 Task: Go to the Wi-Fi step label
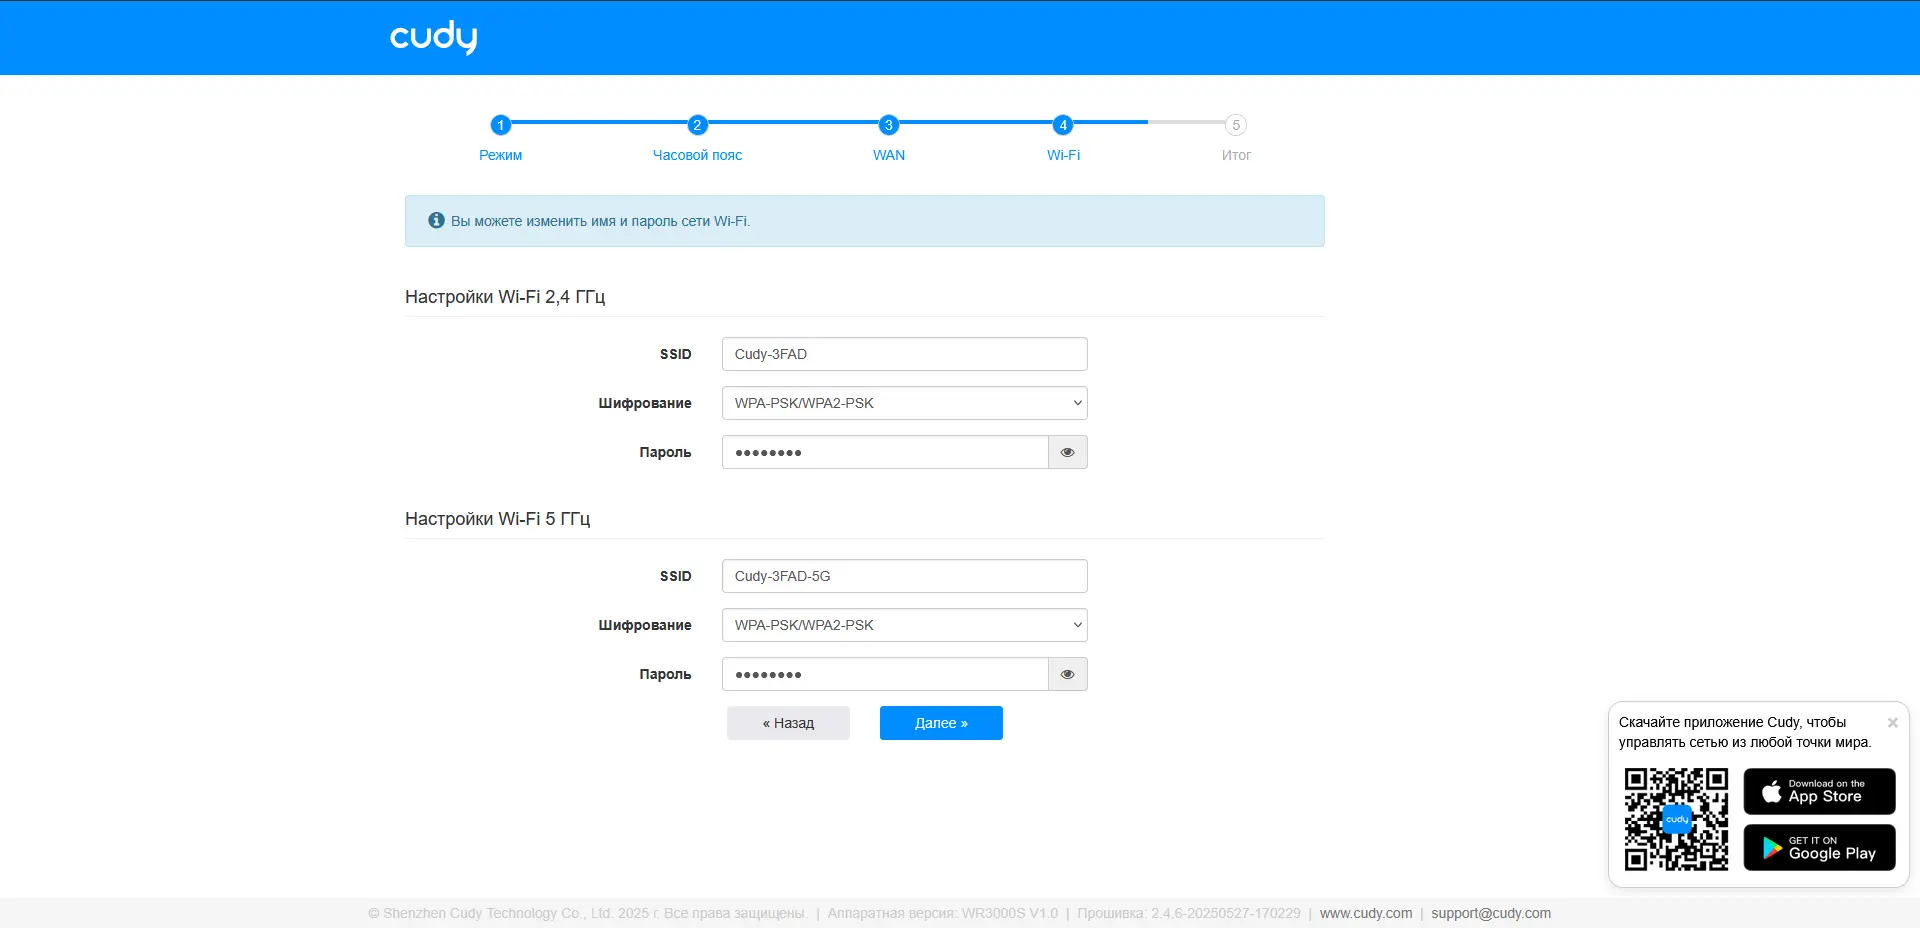[1063, 155]
